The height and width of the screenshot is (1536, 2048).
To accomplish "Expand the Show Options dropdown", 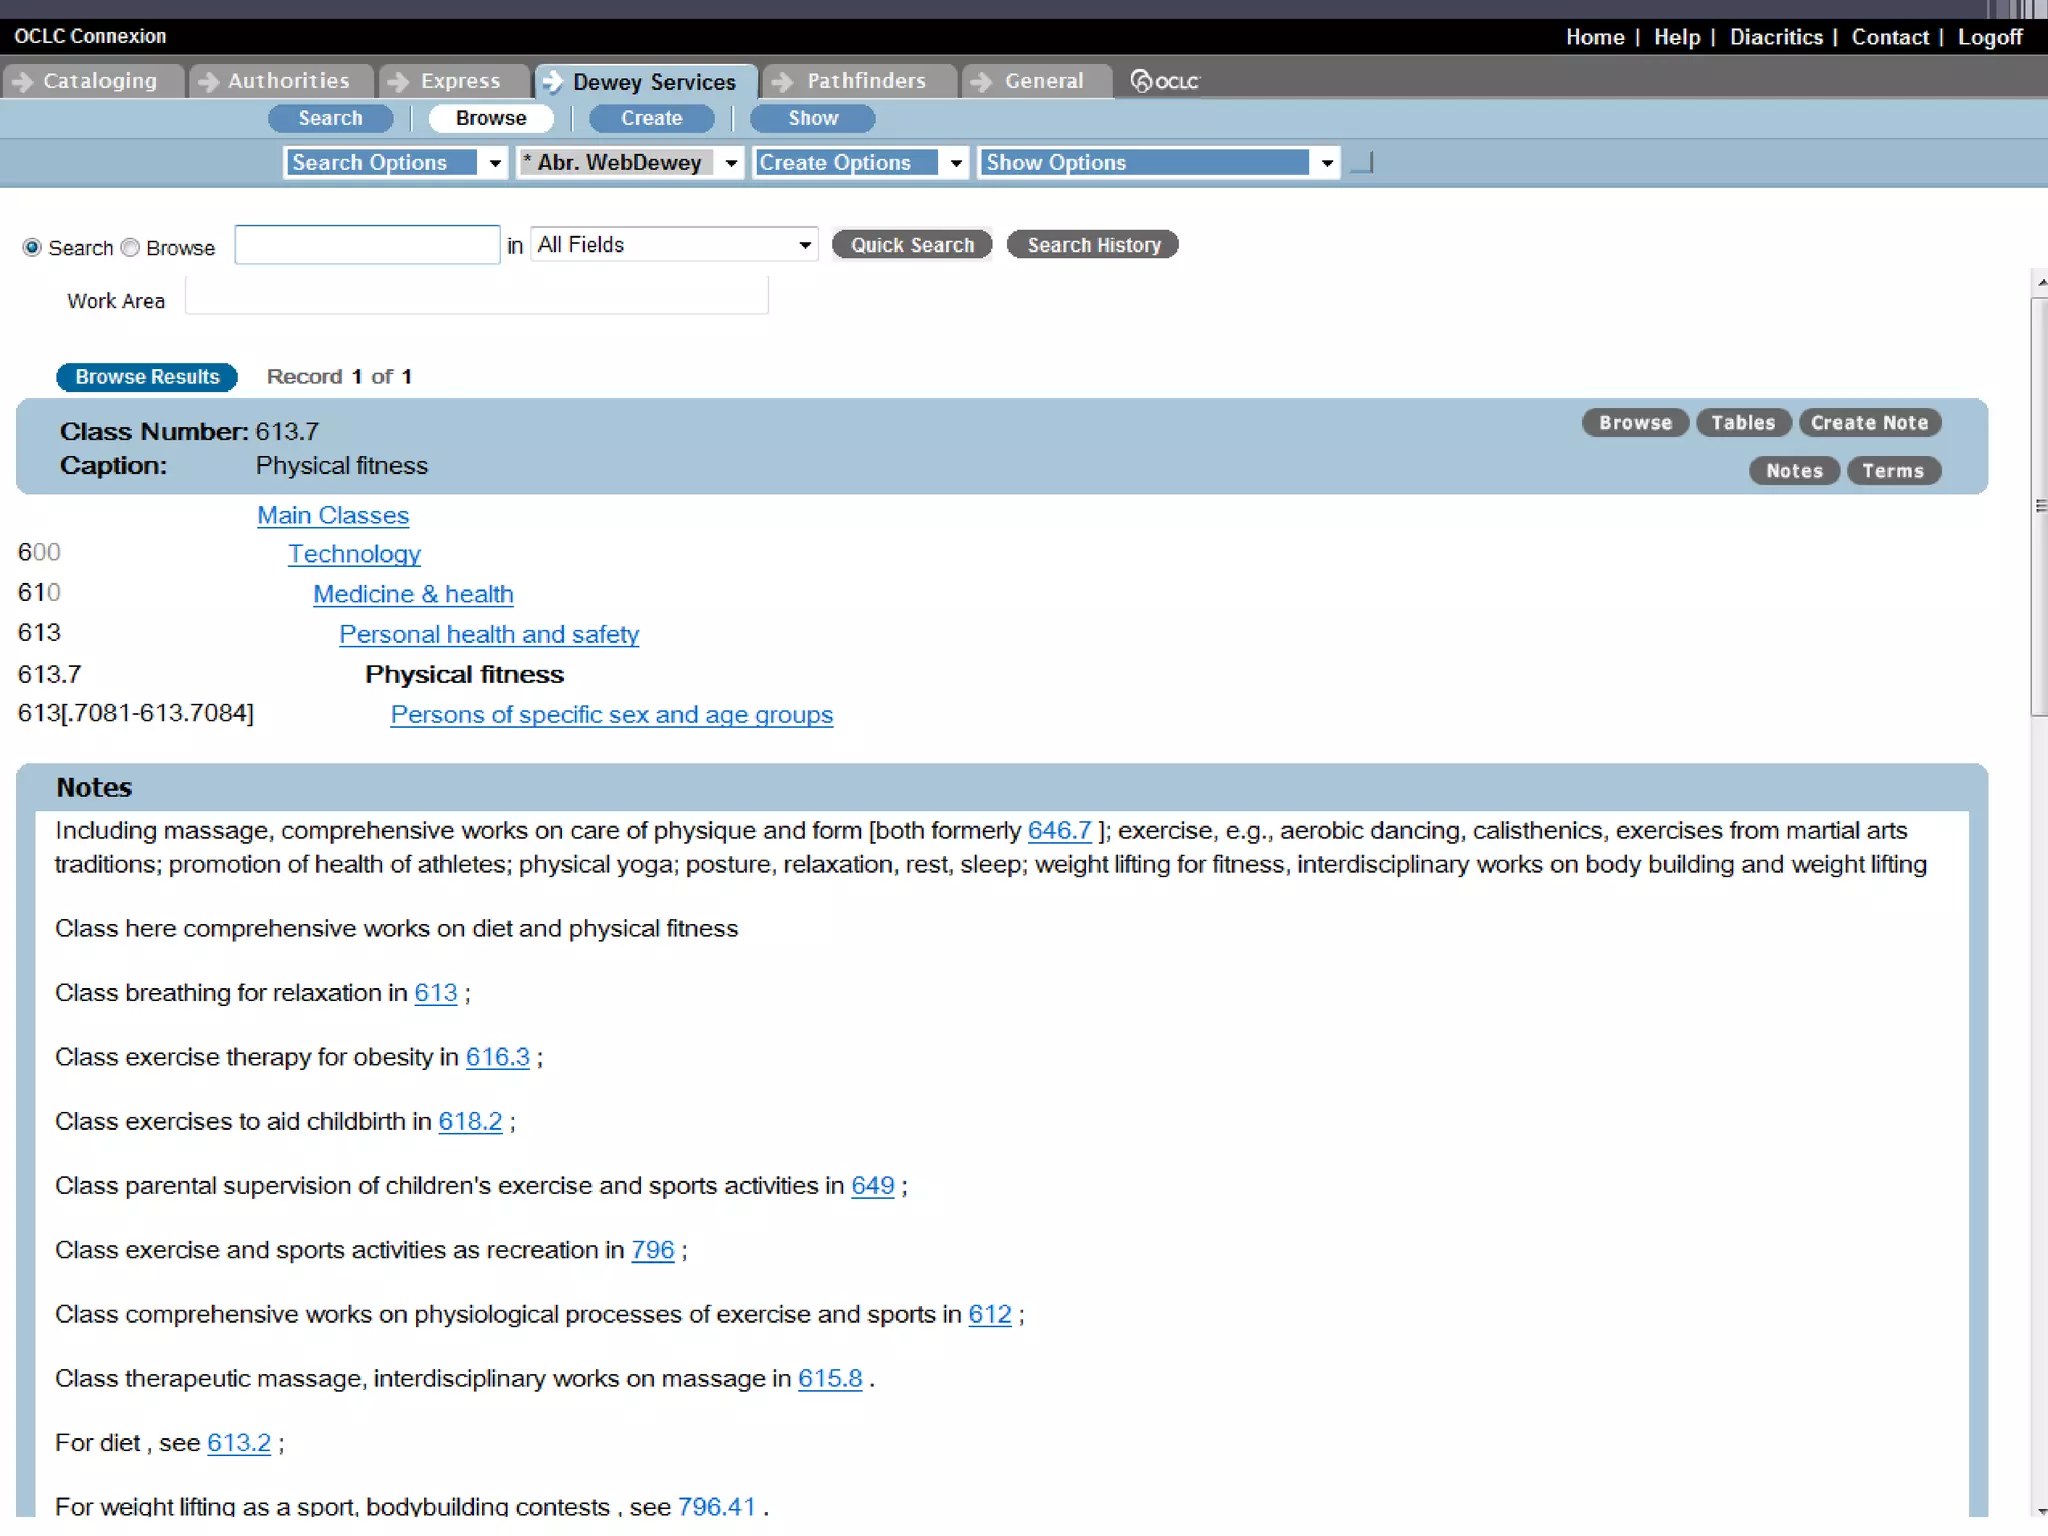I will [1326, 163].
